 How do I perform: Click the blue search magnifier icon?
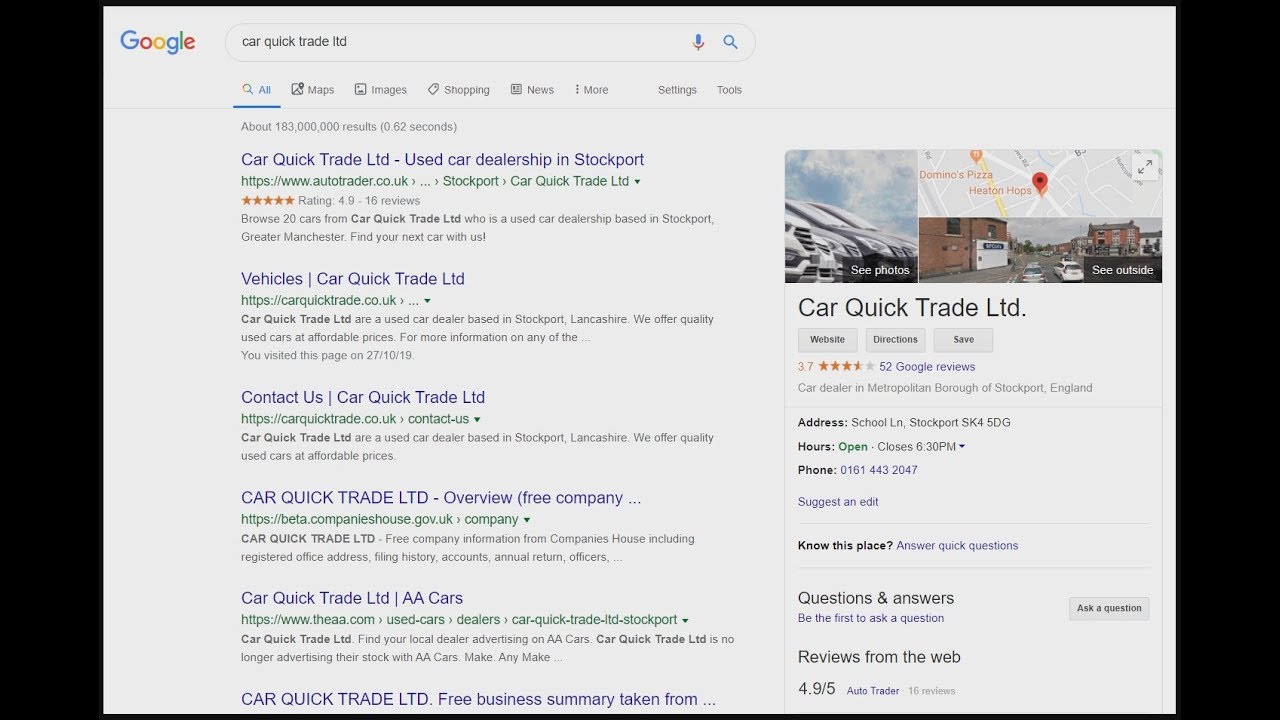(x=730, y=42)
